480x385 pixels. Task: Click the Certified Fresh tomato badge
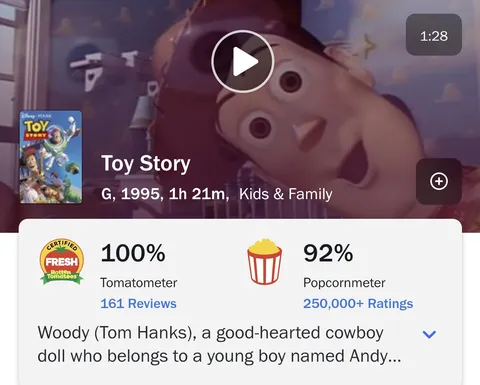point(62,262)
